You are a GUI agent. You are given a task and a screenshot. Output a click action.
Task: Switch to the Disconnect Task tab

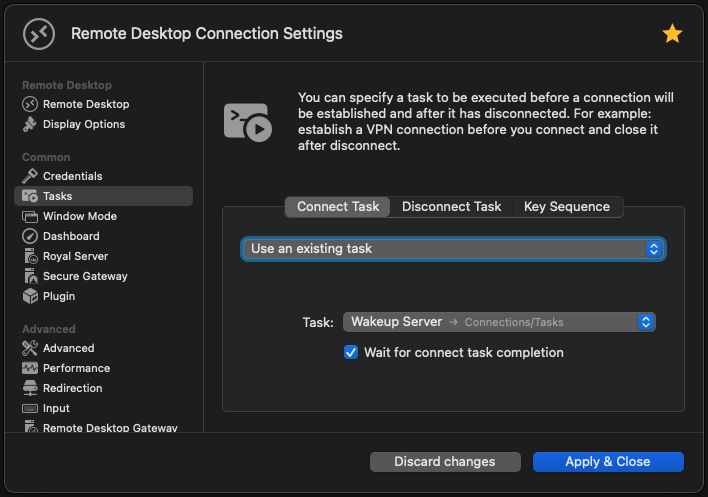tap(451, 206)
